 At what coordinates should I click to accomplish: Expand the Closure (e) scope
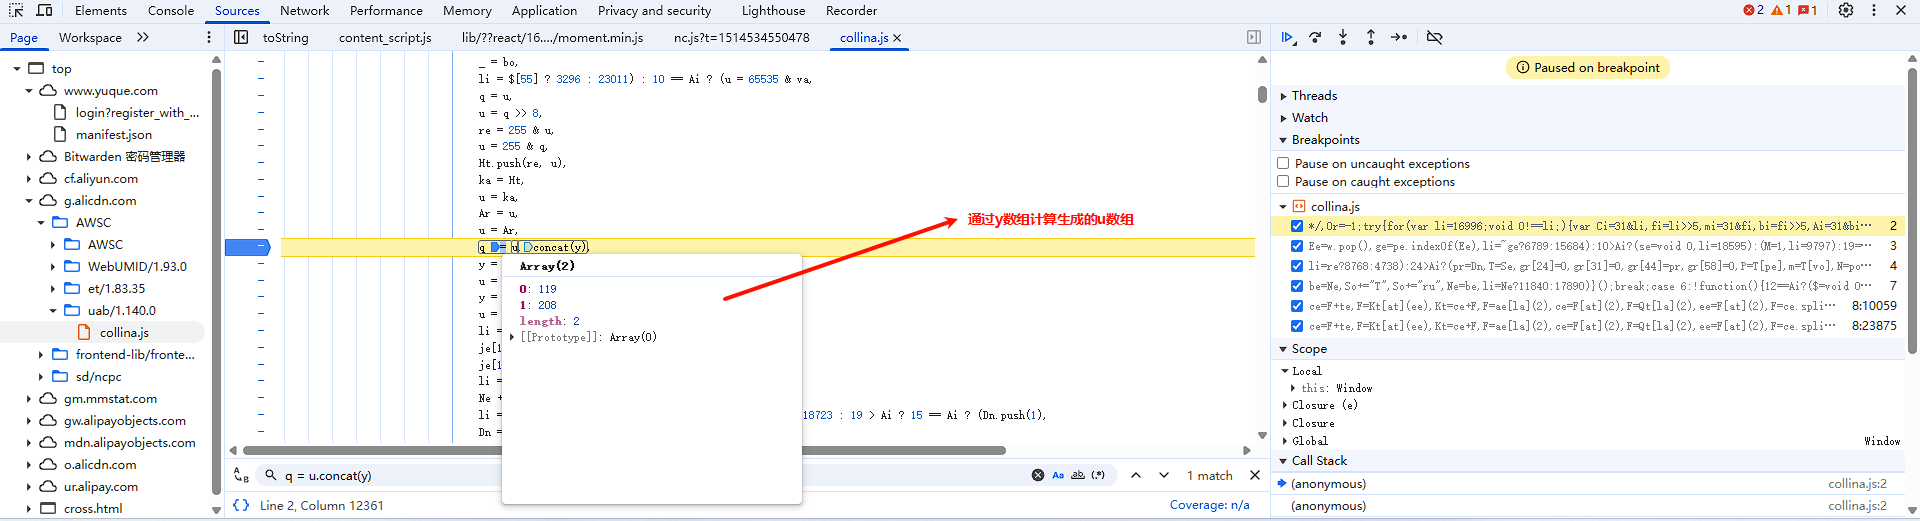(1284, 405)
